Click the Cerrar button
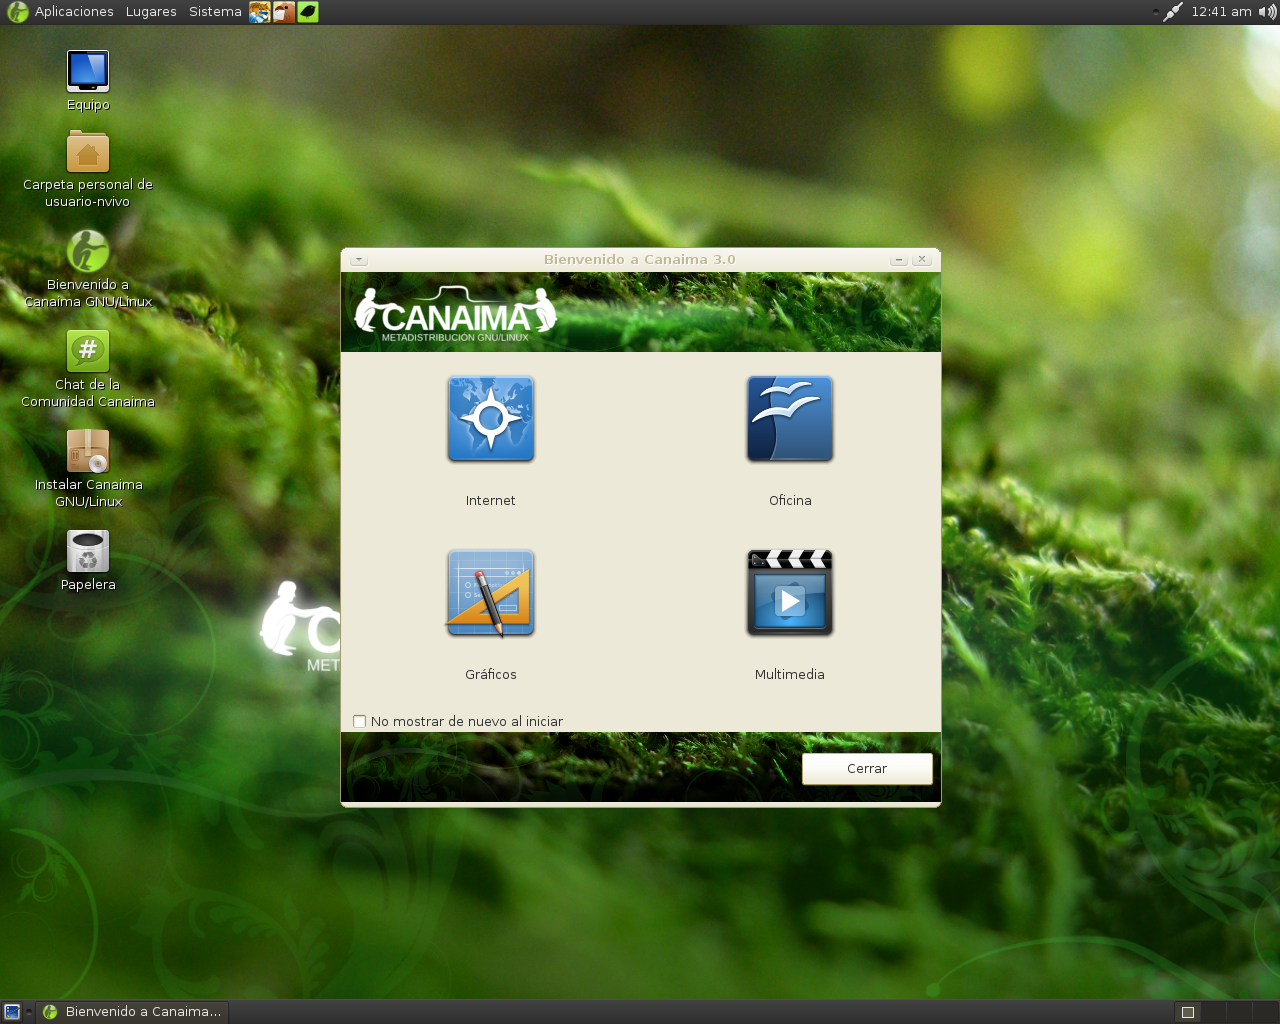This screenshot has height=1024, width=1280. (867, 769)
